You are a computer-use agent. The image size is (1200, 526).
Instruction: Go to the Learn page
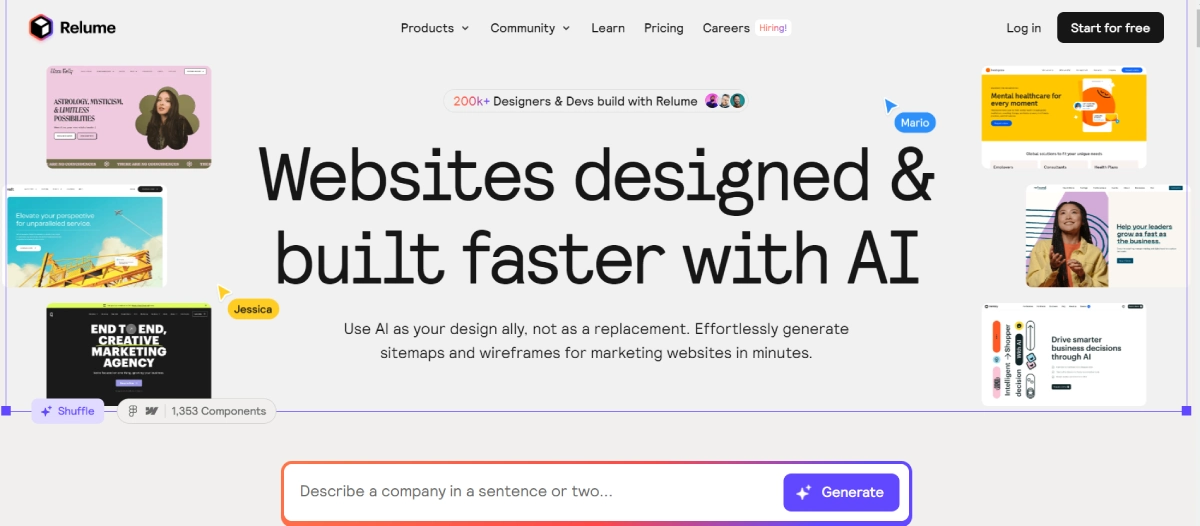pyautogui.click(x=608, y=28)
